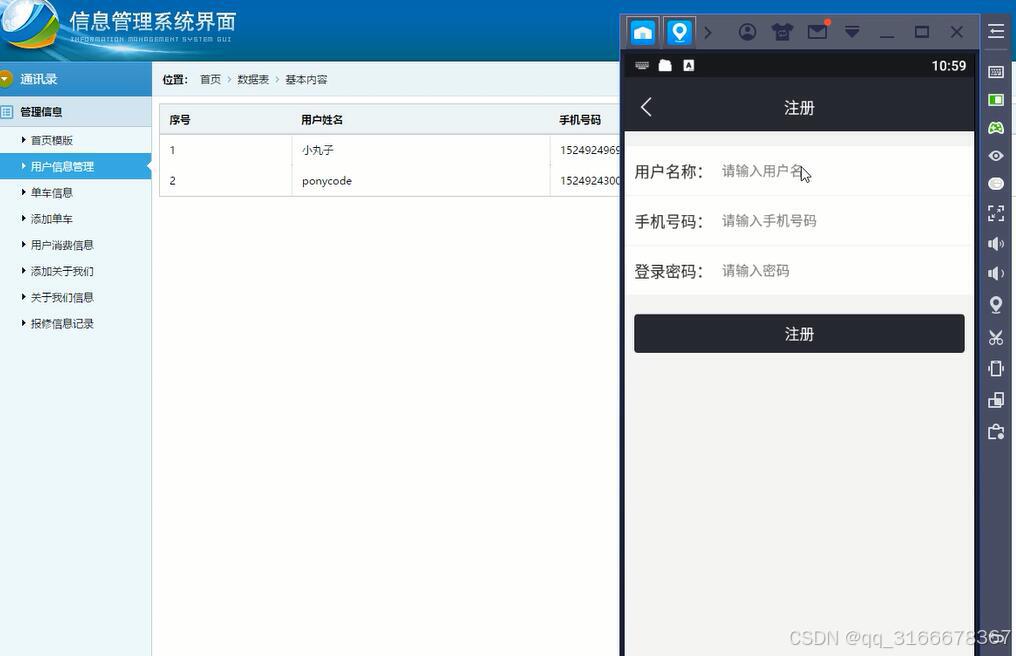The height and width of the screenshot is (656, 1016).
Task: Toggle the eye visibility icon in sidebar
Action: (x=996, y=156)
